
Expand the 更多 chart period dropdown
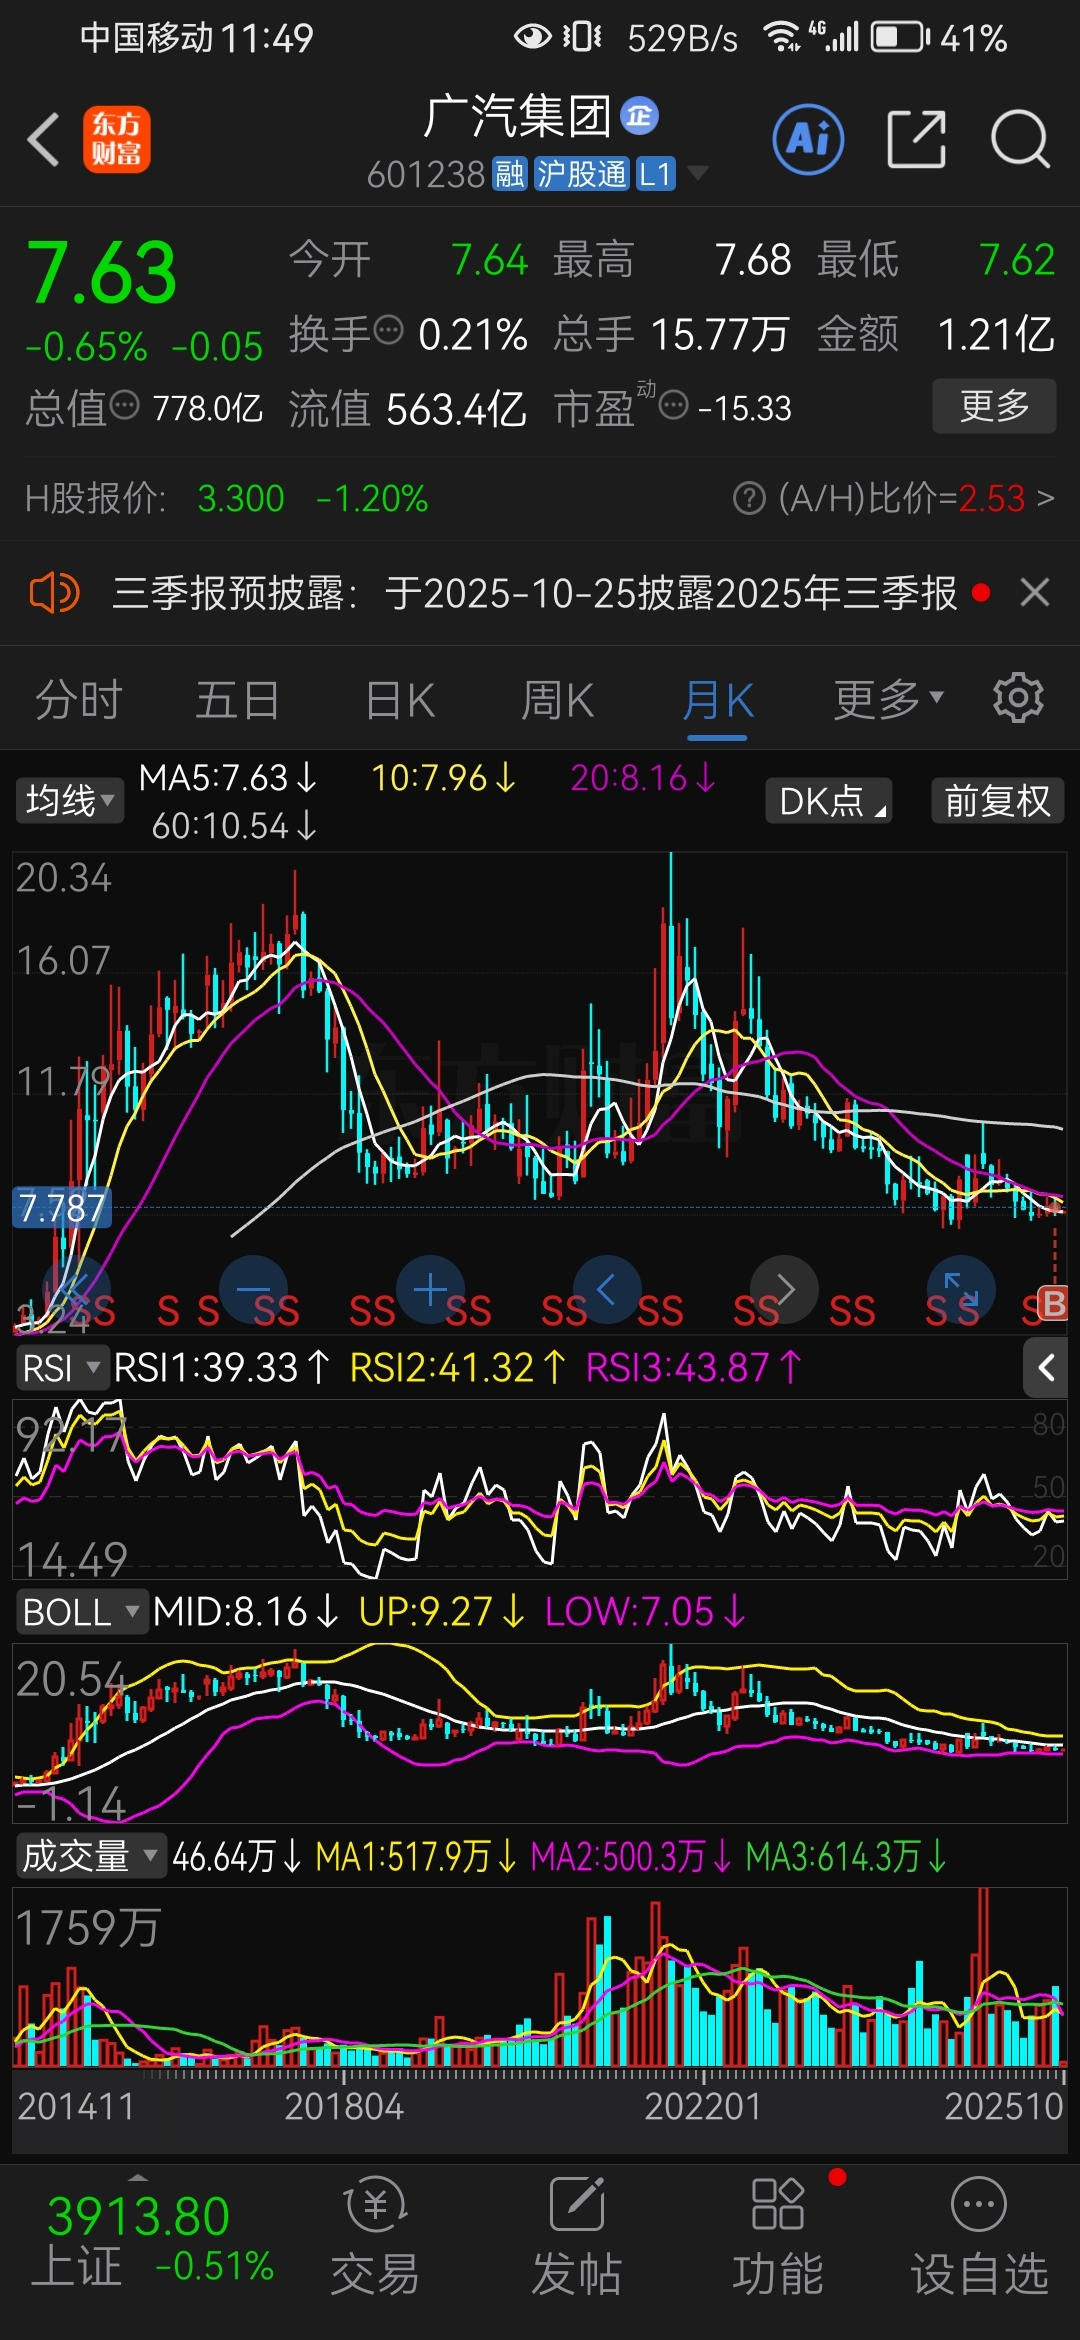[x=889, y=698]
